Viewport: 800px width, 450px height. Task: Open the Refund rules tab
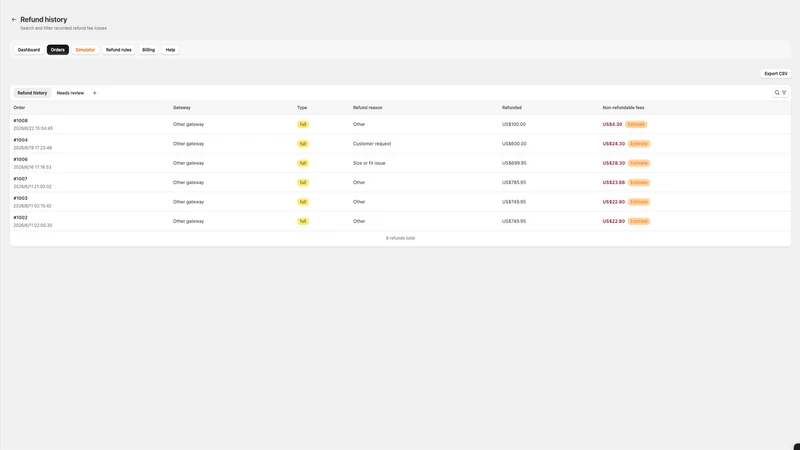(118, 50)
